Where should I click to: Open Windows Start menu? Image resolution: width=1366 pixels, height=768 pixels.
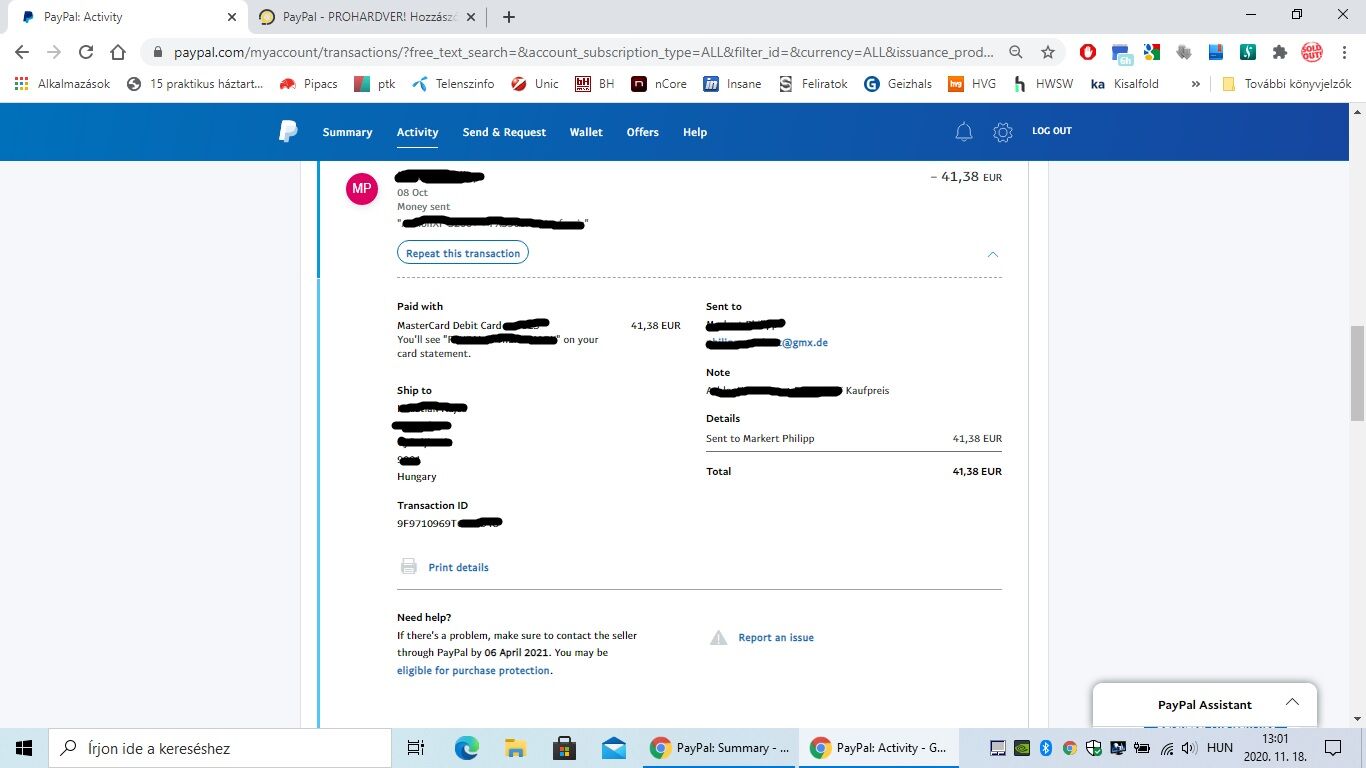(24, 748)
